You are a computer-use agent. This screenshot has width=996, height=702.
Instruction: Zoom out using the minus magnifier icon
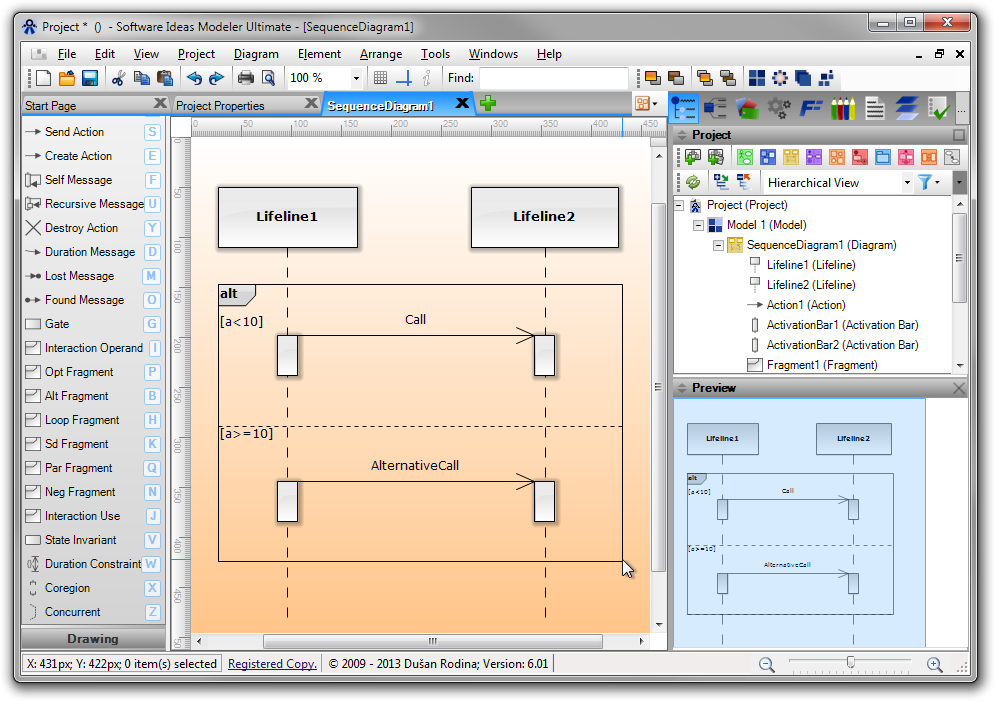point(767,665)
